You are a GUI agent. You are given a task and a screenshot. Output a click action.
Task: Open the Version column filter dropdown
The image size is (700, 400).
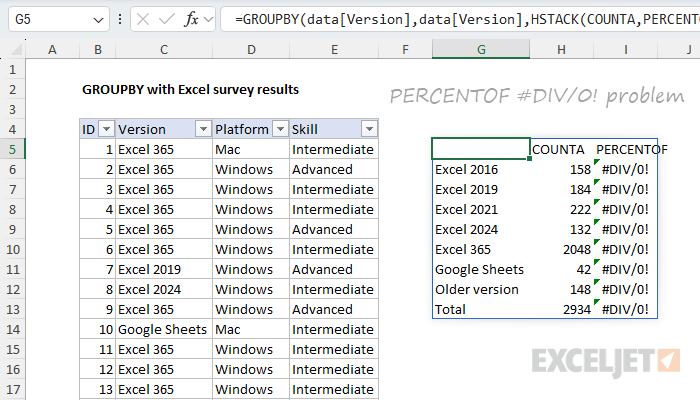(203, 129)
